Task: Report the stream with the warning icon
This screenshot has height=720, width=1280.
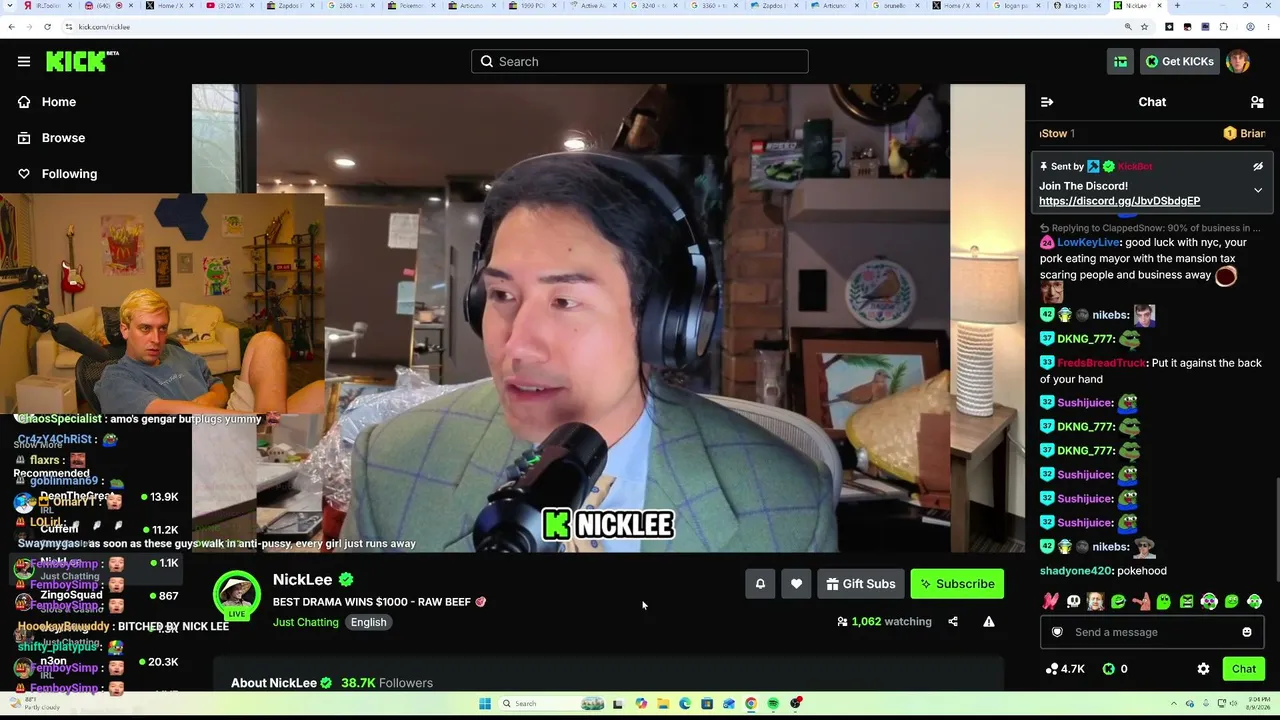Action: pos(989,622)
